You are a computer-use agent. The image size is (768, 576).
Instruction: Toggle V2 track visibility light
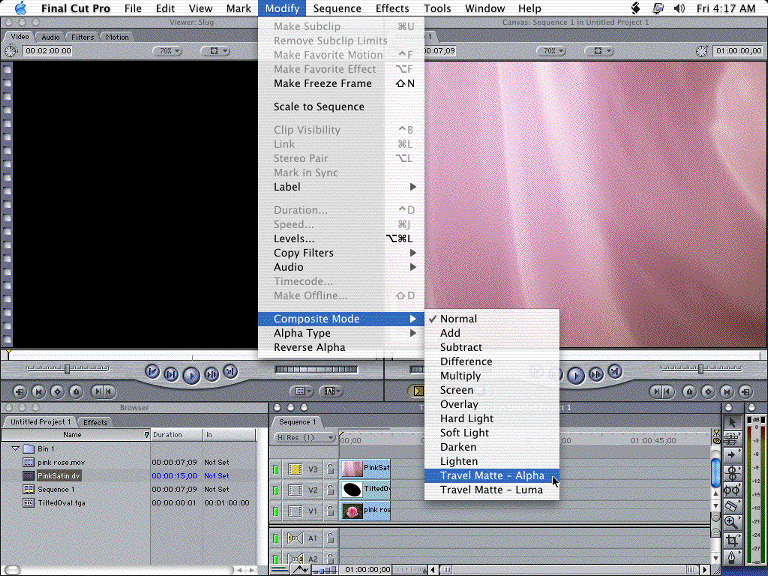[x=276, y=490]
